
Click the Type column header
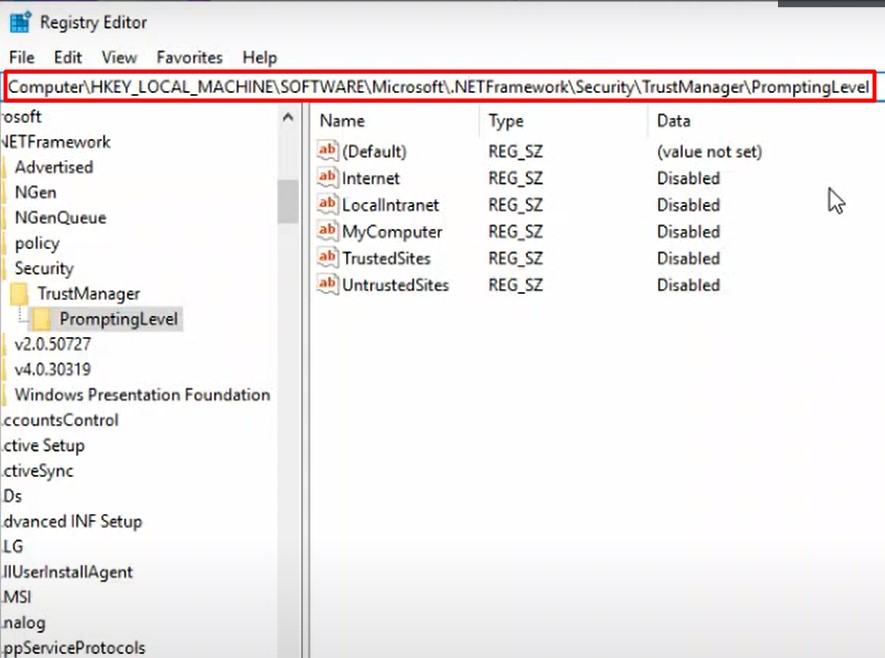(506, 121)
